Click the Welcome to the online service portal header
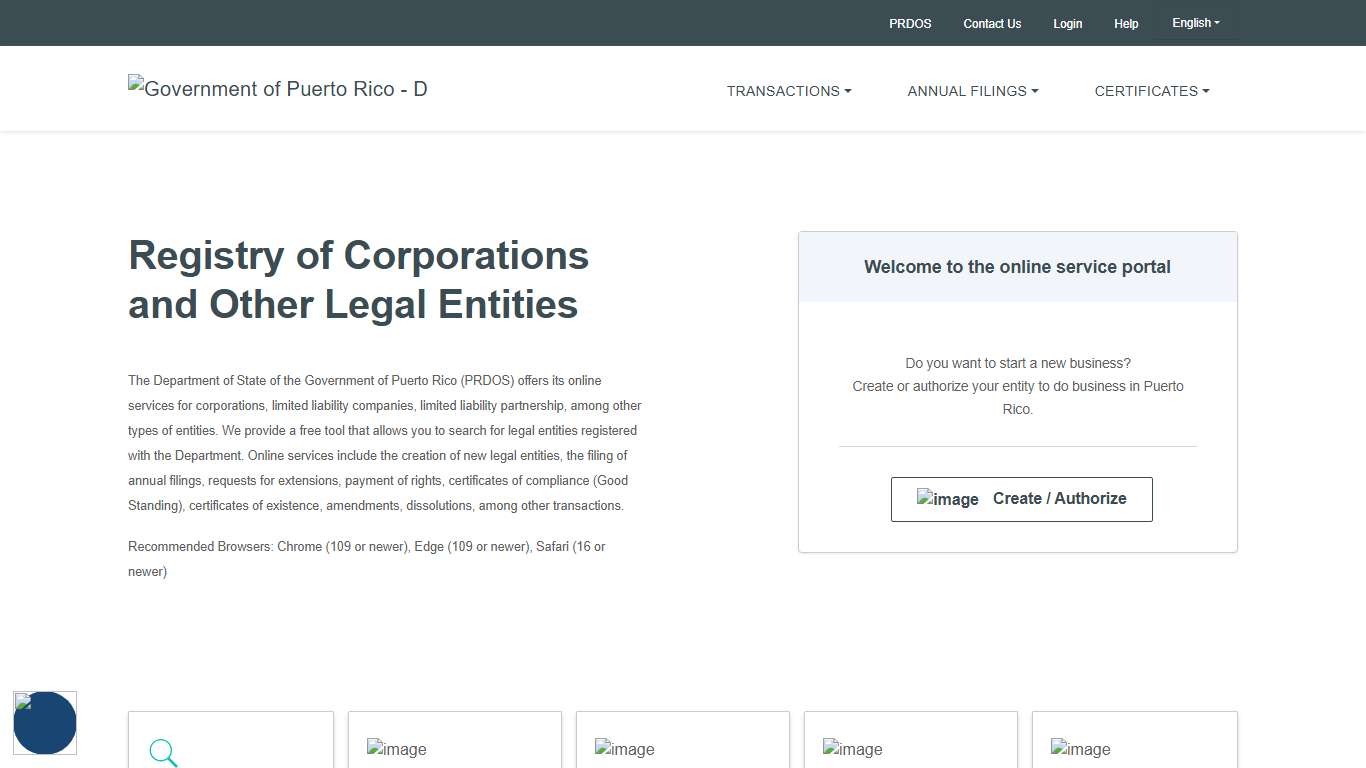The image size is (1366, 768). (x=1017, y=267)
